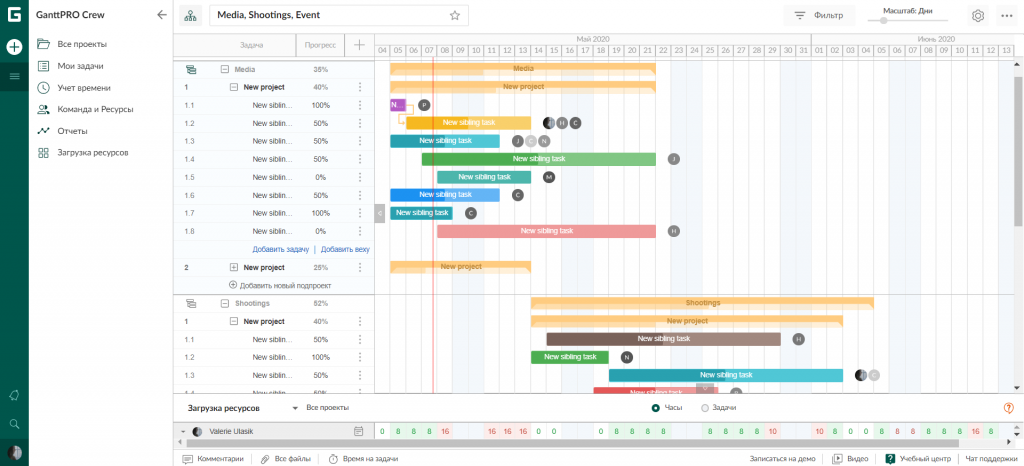Image resolution: width=1024 pixels, height=466 pixels.
Task: Open the settings gear icon
Action: [978, 16]
